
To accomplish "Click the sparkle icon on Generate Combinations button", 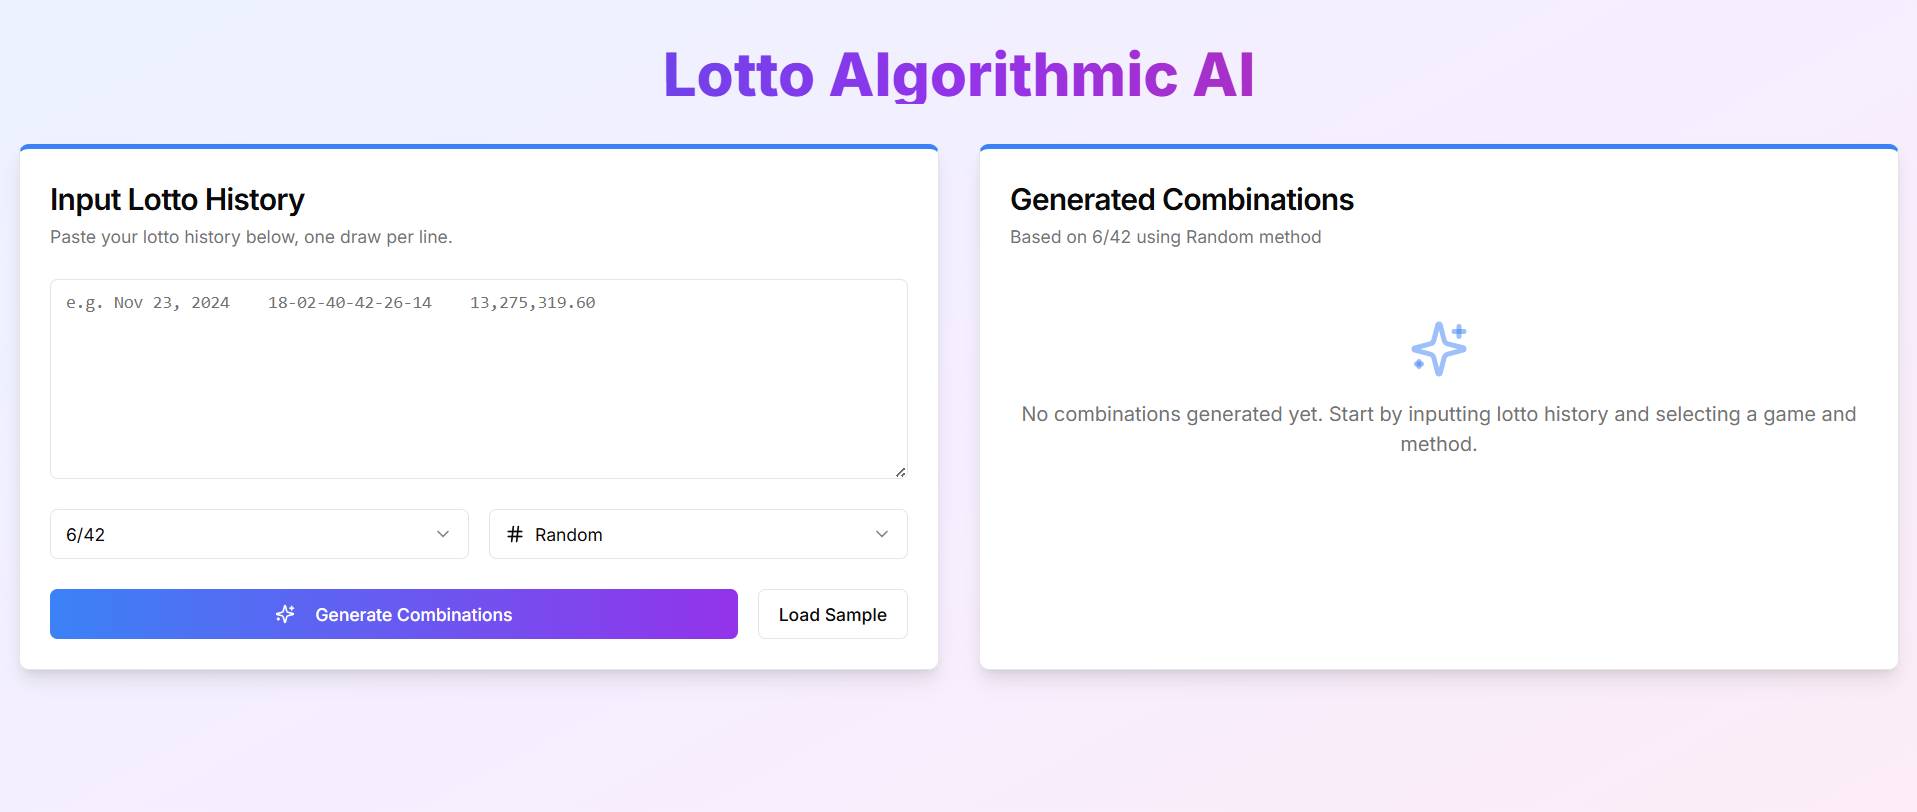I will coord(285,614).
